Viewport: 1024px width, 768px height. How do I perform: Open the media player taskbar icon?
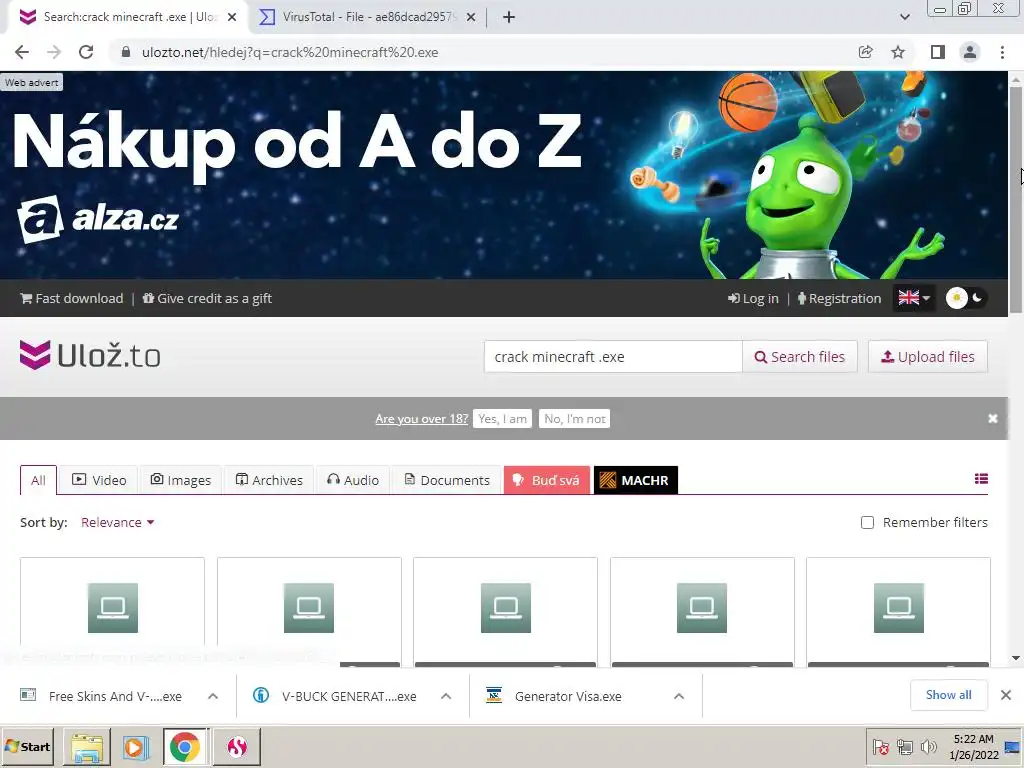pyautogui.click(x=135, y=746)
